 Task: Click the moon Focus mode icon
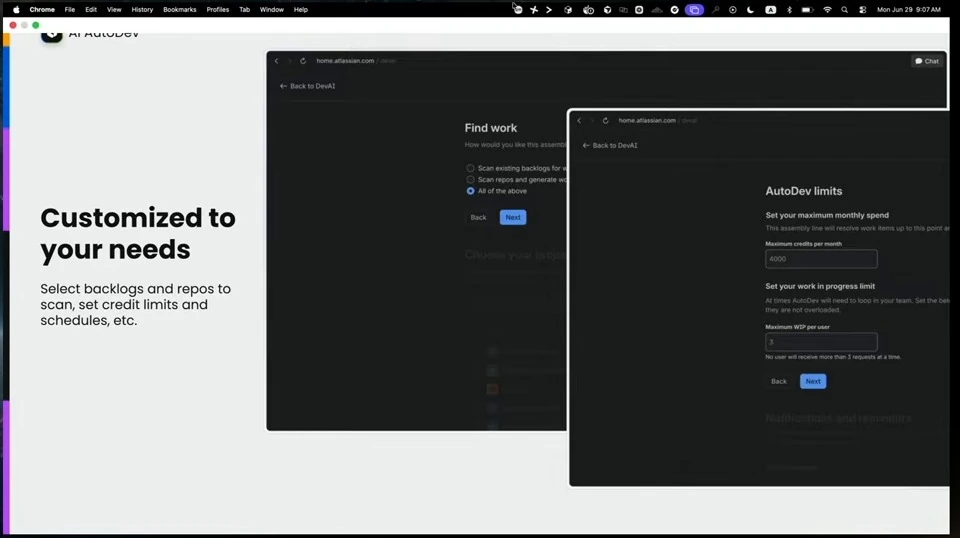point(750,10)
